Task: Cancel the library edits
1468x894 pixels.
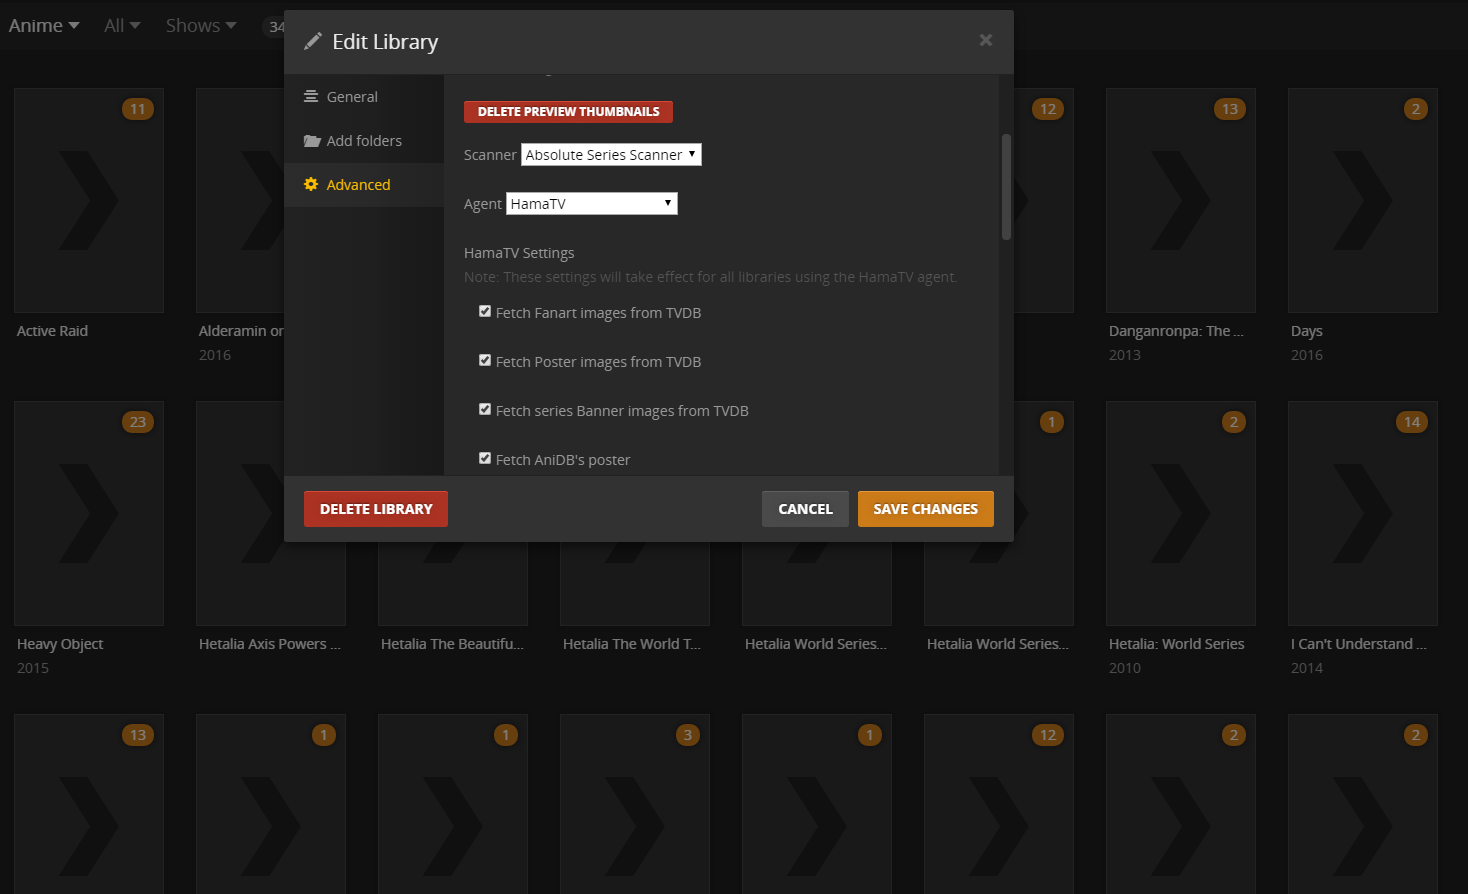Action: point(805,509)
